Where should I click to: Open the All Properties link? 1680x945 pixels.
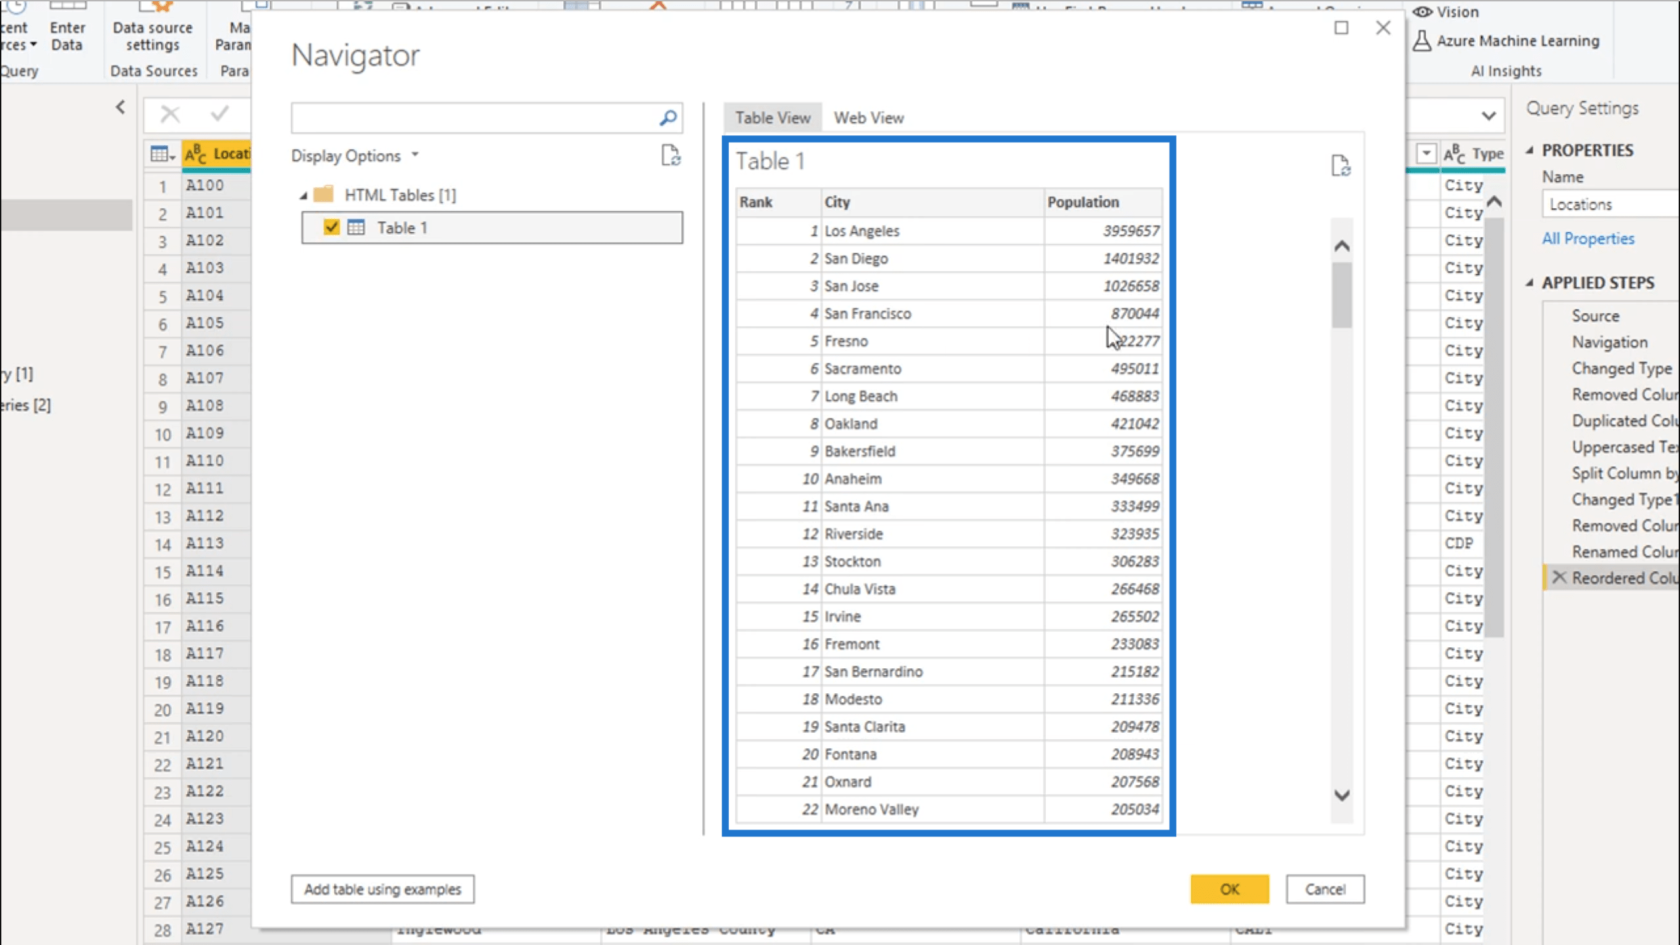point(1588,238)
